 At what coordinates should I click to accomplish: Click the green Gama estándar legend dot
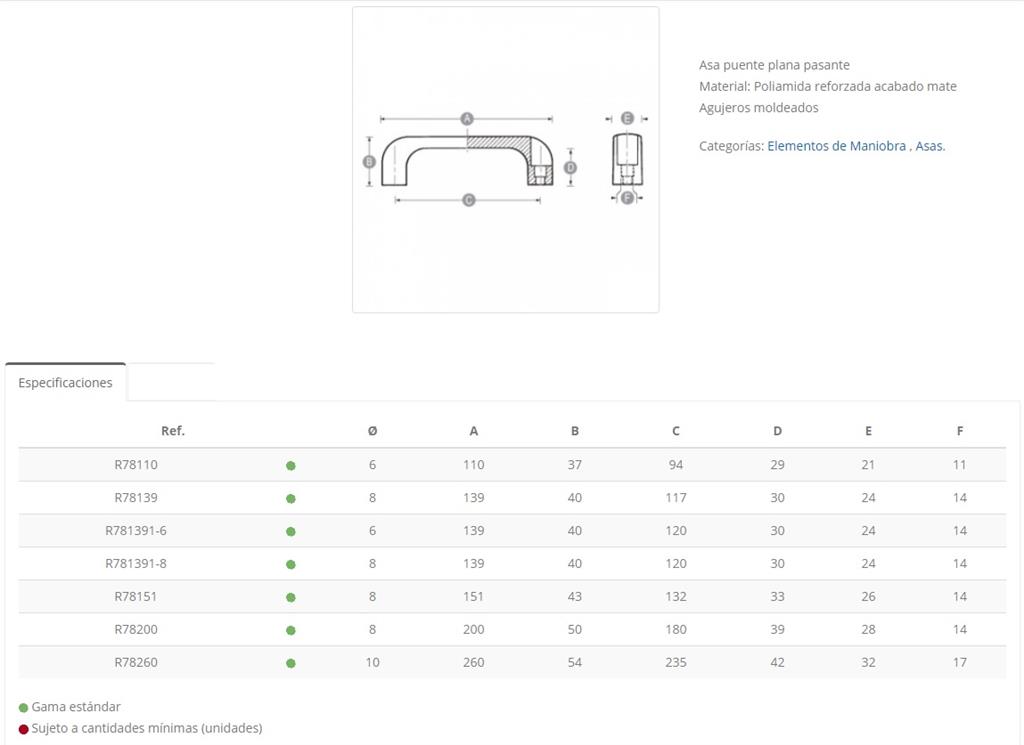(24, 708)
